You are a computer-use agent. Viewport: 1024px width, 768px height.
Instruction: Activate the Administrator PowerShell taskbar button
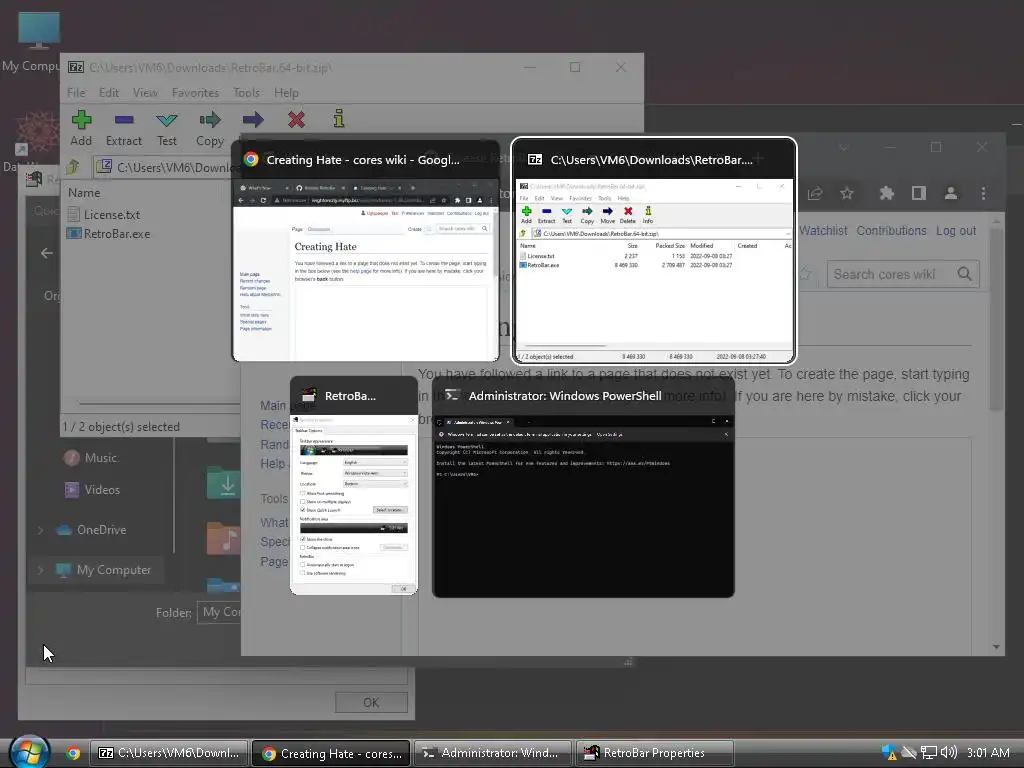point(493,753)
